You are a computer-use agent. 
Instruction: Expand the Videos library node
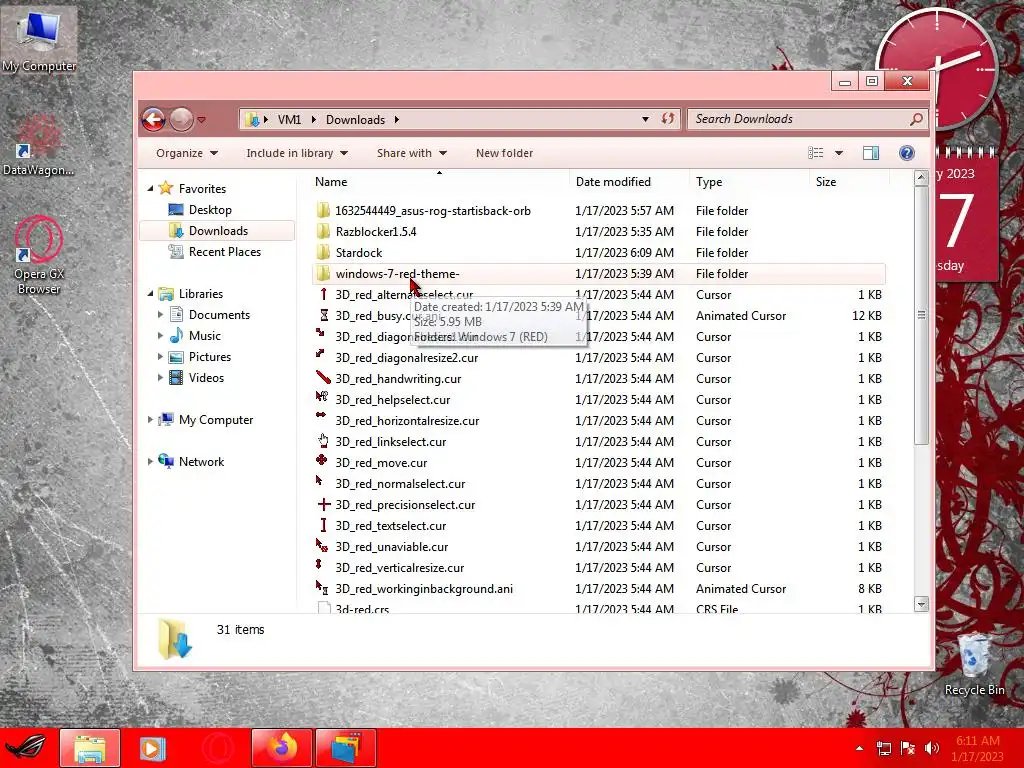click(x=161, y=377)
